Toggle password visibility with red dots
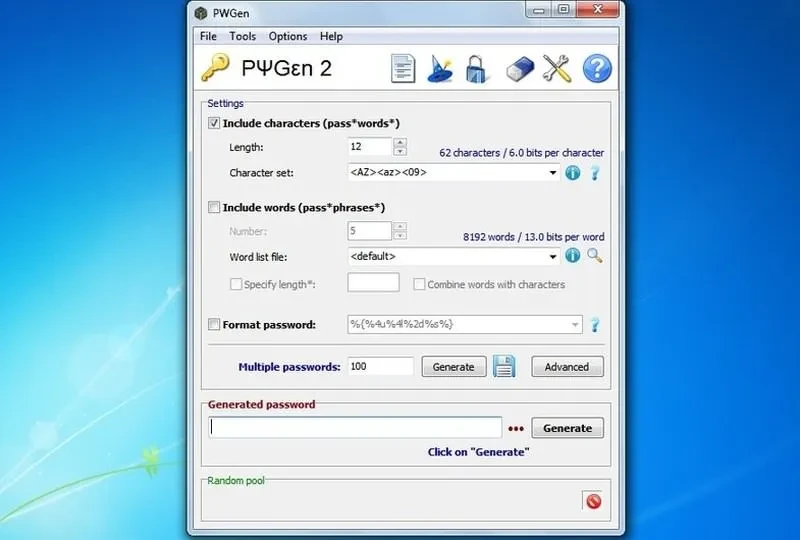 [x=516, y=429]
